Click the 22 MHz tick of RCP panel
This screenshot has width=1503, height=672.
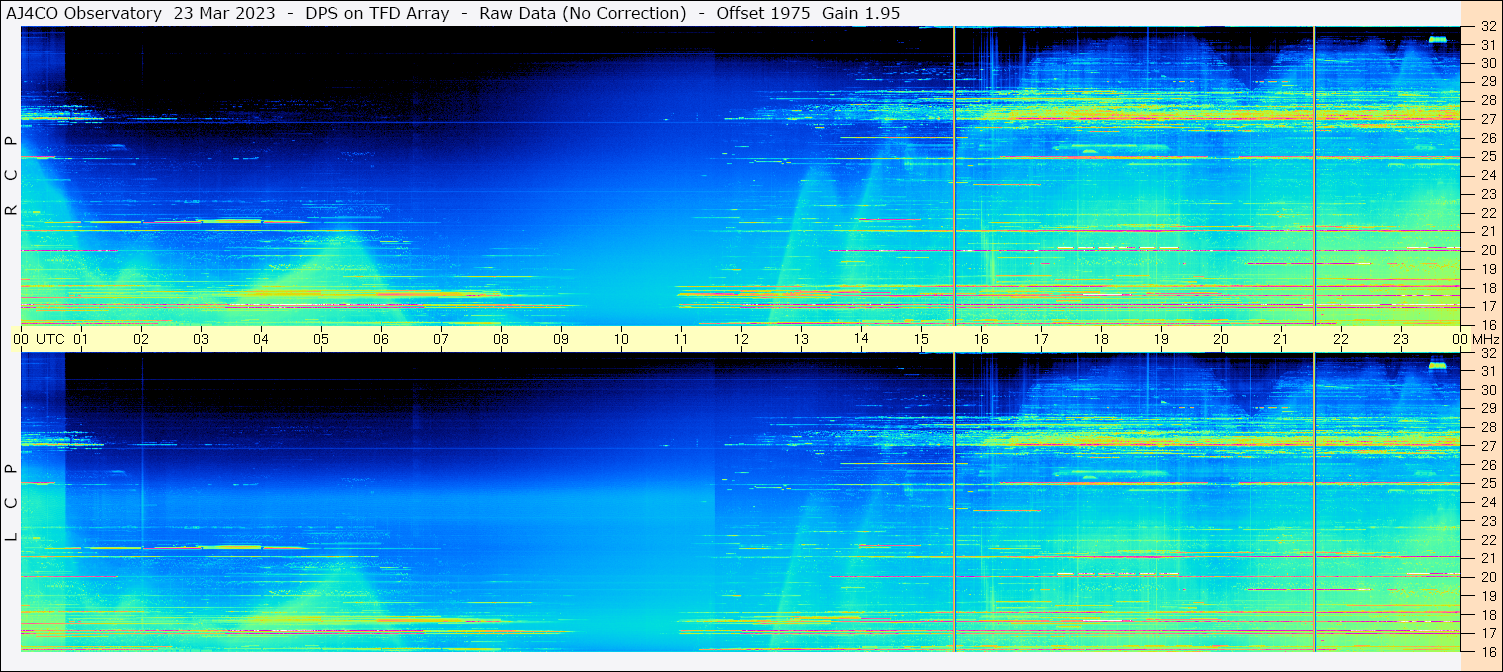tap(1488, 213)
